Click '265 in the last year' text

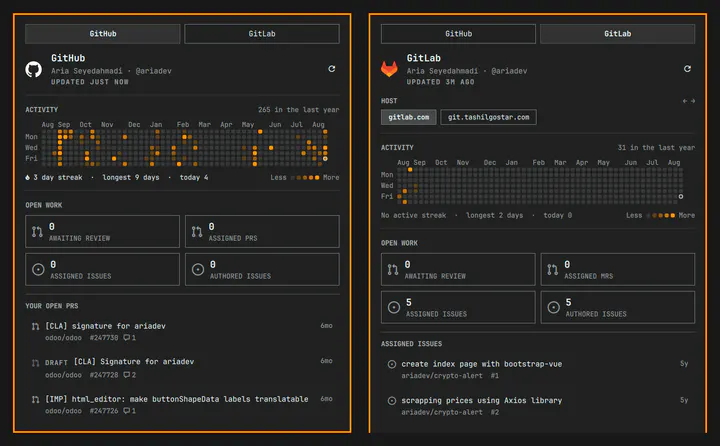[298, 110]
